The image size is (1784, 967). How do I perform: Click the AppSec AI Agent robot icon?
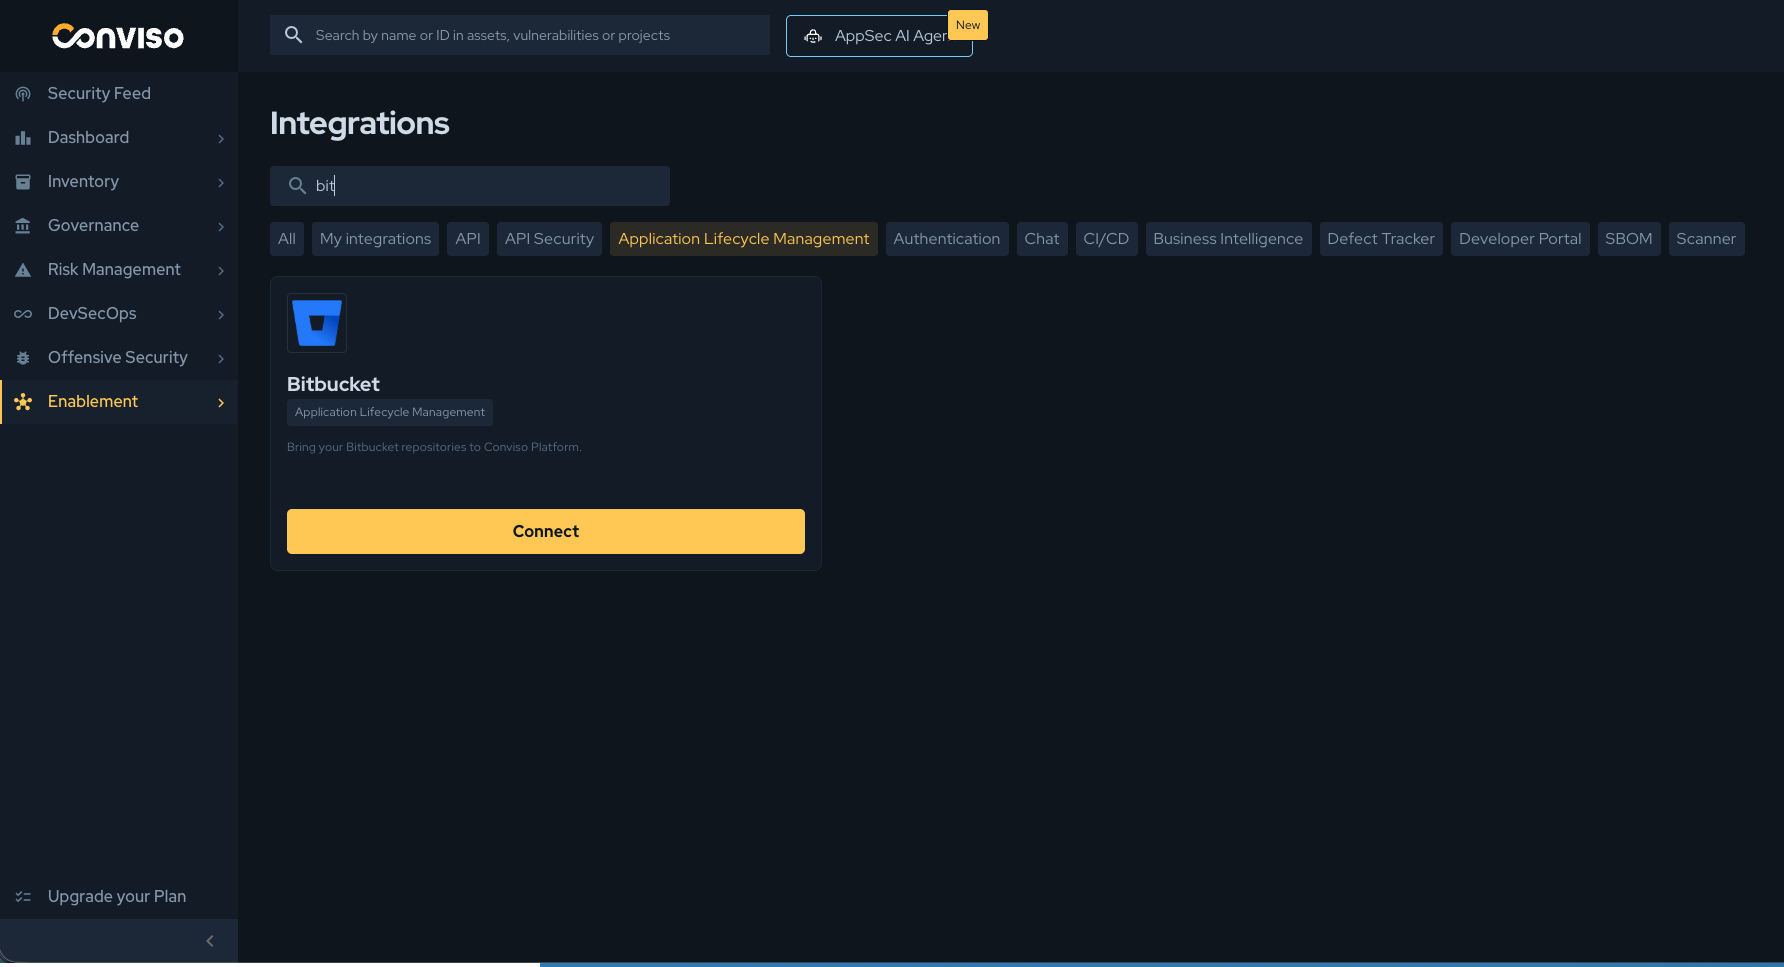pos(813,36)
